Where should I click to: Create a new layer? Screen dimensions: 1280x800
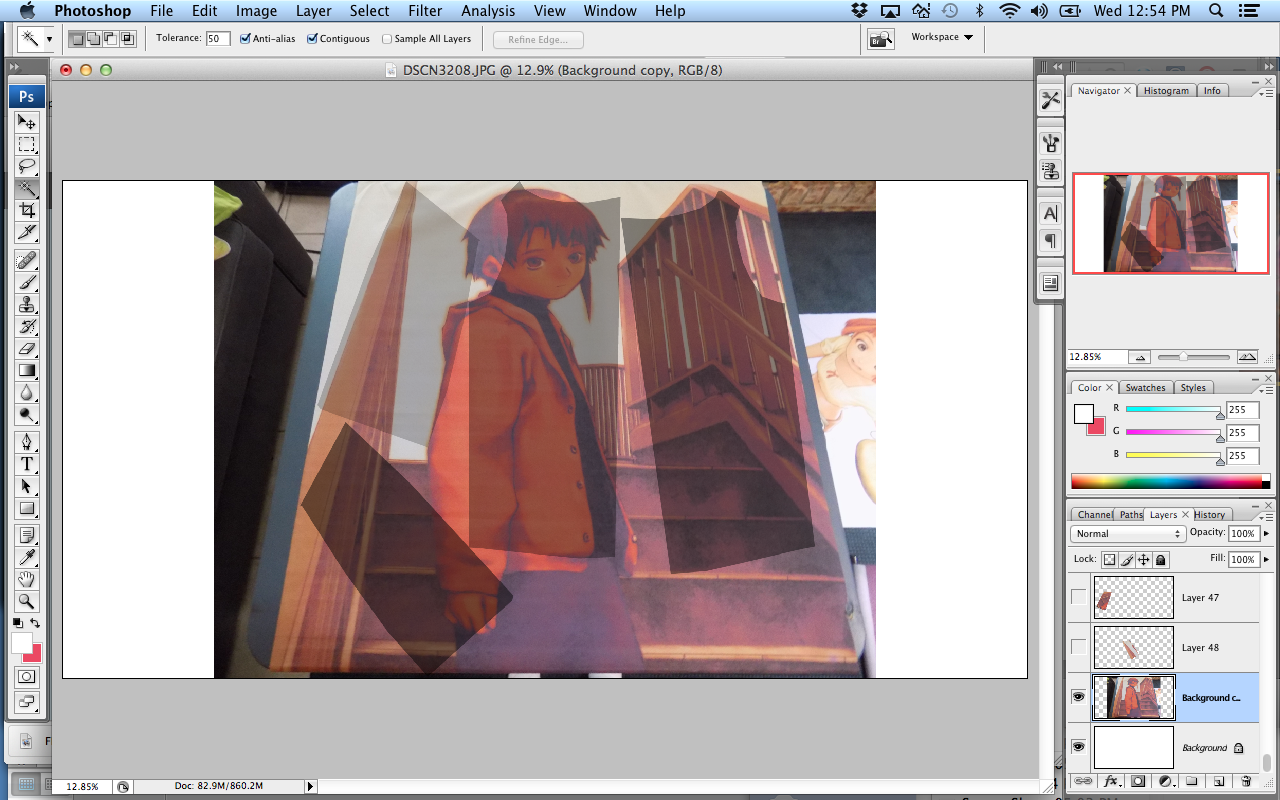click(1218, 781)
